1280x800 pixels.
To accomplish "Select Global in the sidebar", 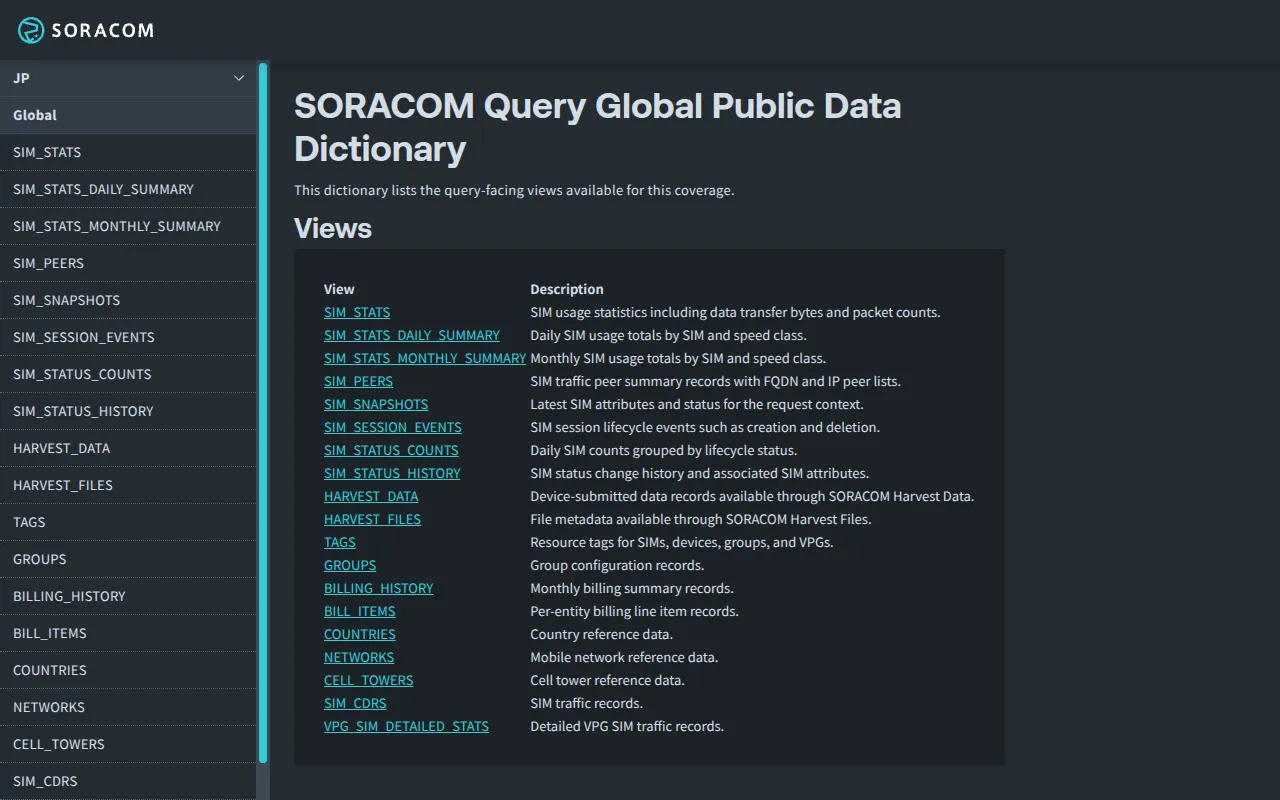I will click(128, 115).
